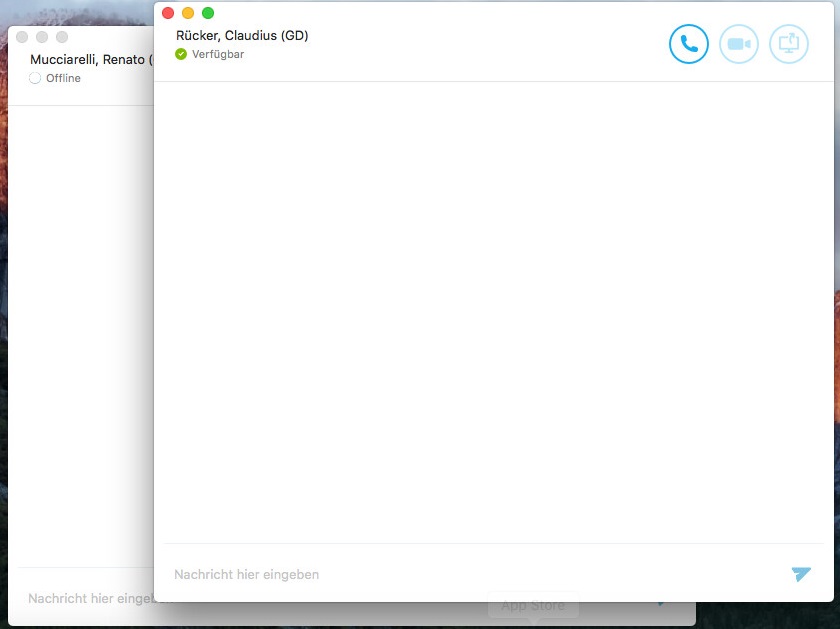Maximize the Mucciarelli, Renato chat window
This screenshot has height=629, width=840.
[62, 37]
